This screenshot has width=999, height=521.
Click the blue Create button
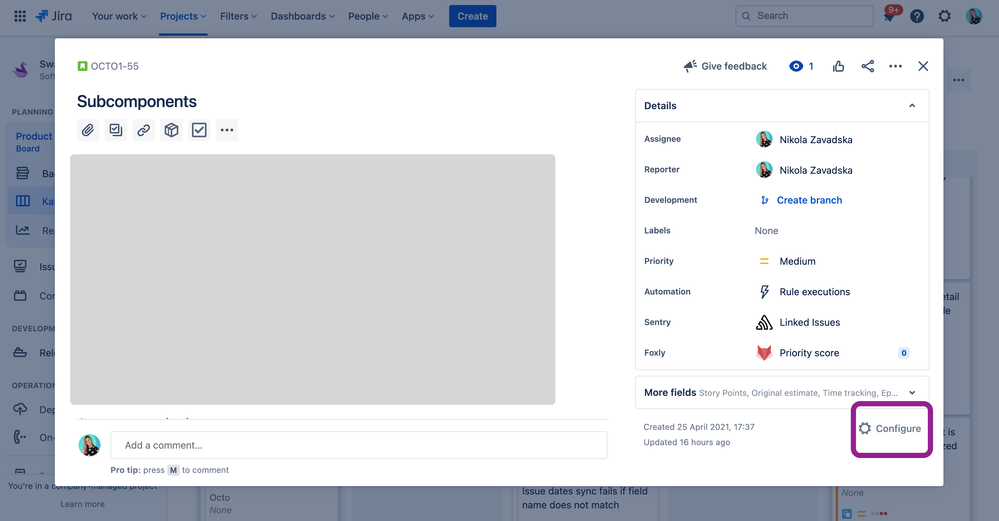(472, 16)
